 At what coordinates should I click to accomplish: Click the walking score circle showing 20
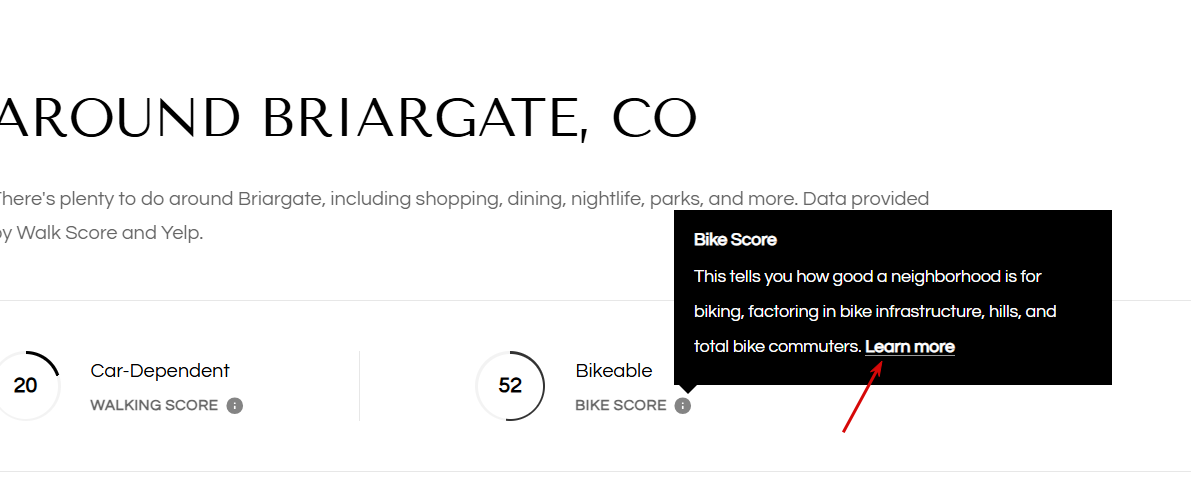[25, 386]
